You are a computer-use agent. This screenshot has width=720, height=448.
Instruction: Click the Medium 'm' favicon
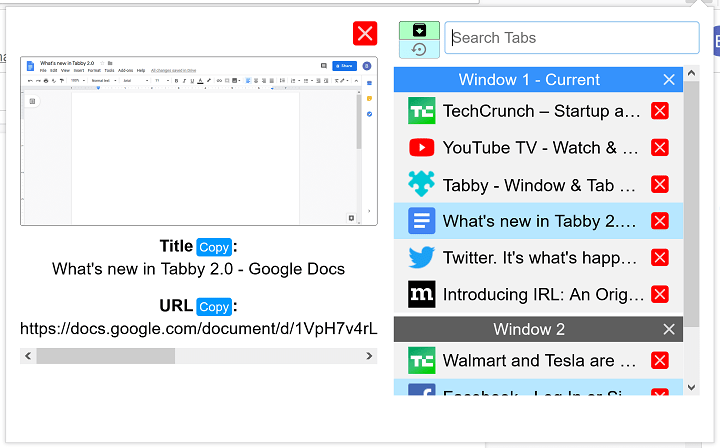pos(422,294)
